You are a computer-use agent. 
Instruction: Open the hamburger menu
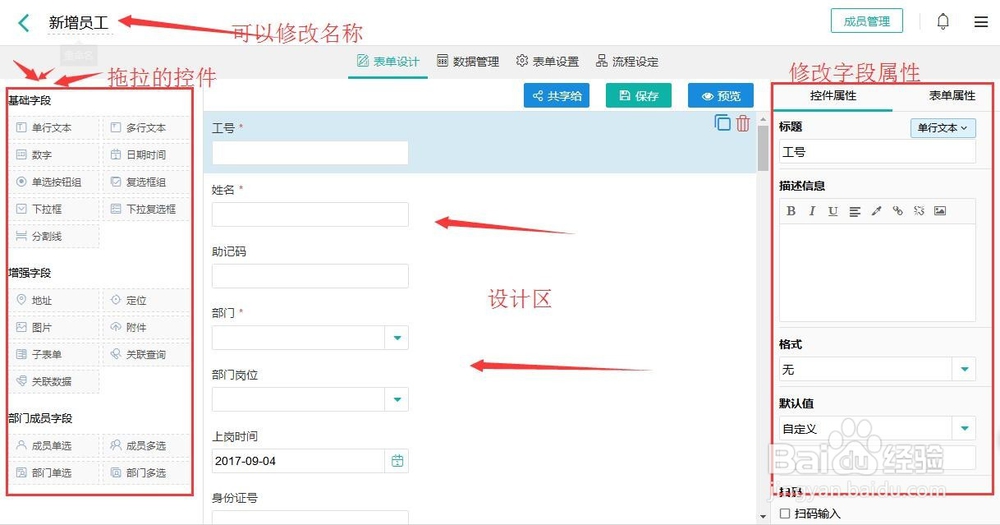tap(981, 22)
